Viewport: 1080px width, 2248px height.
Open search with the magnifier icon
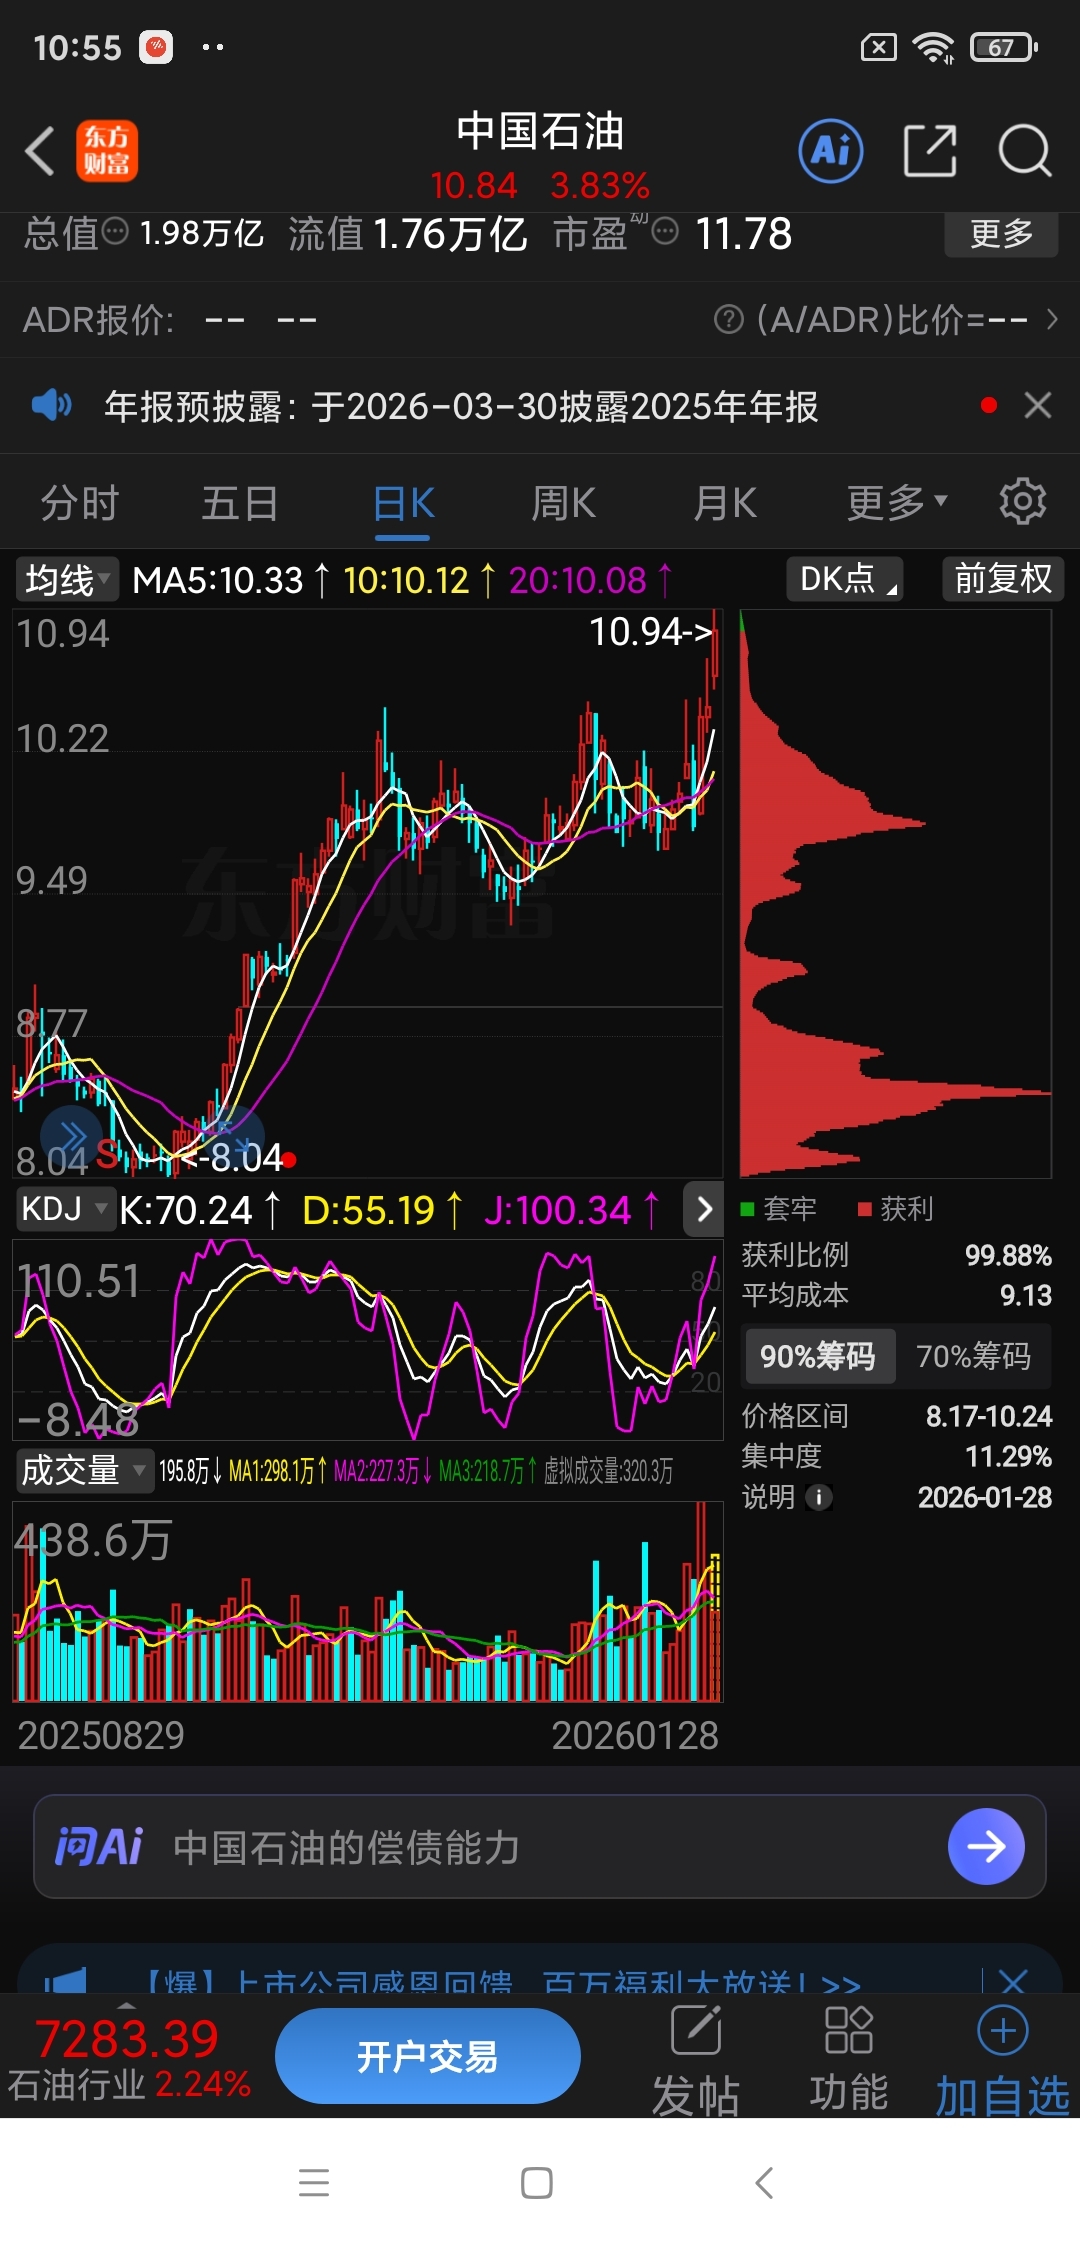1024,151
